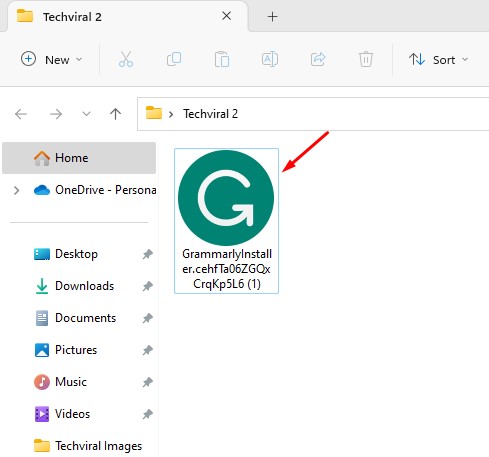Click the forward navigation arrow

point(56,114)
